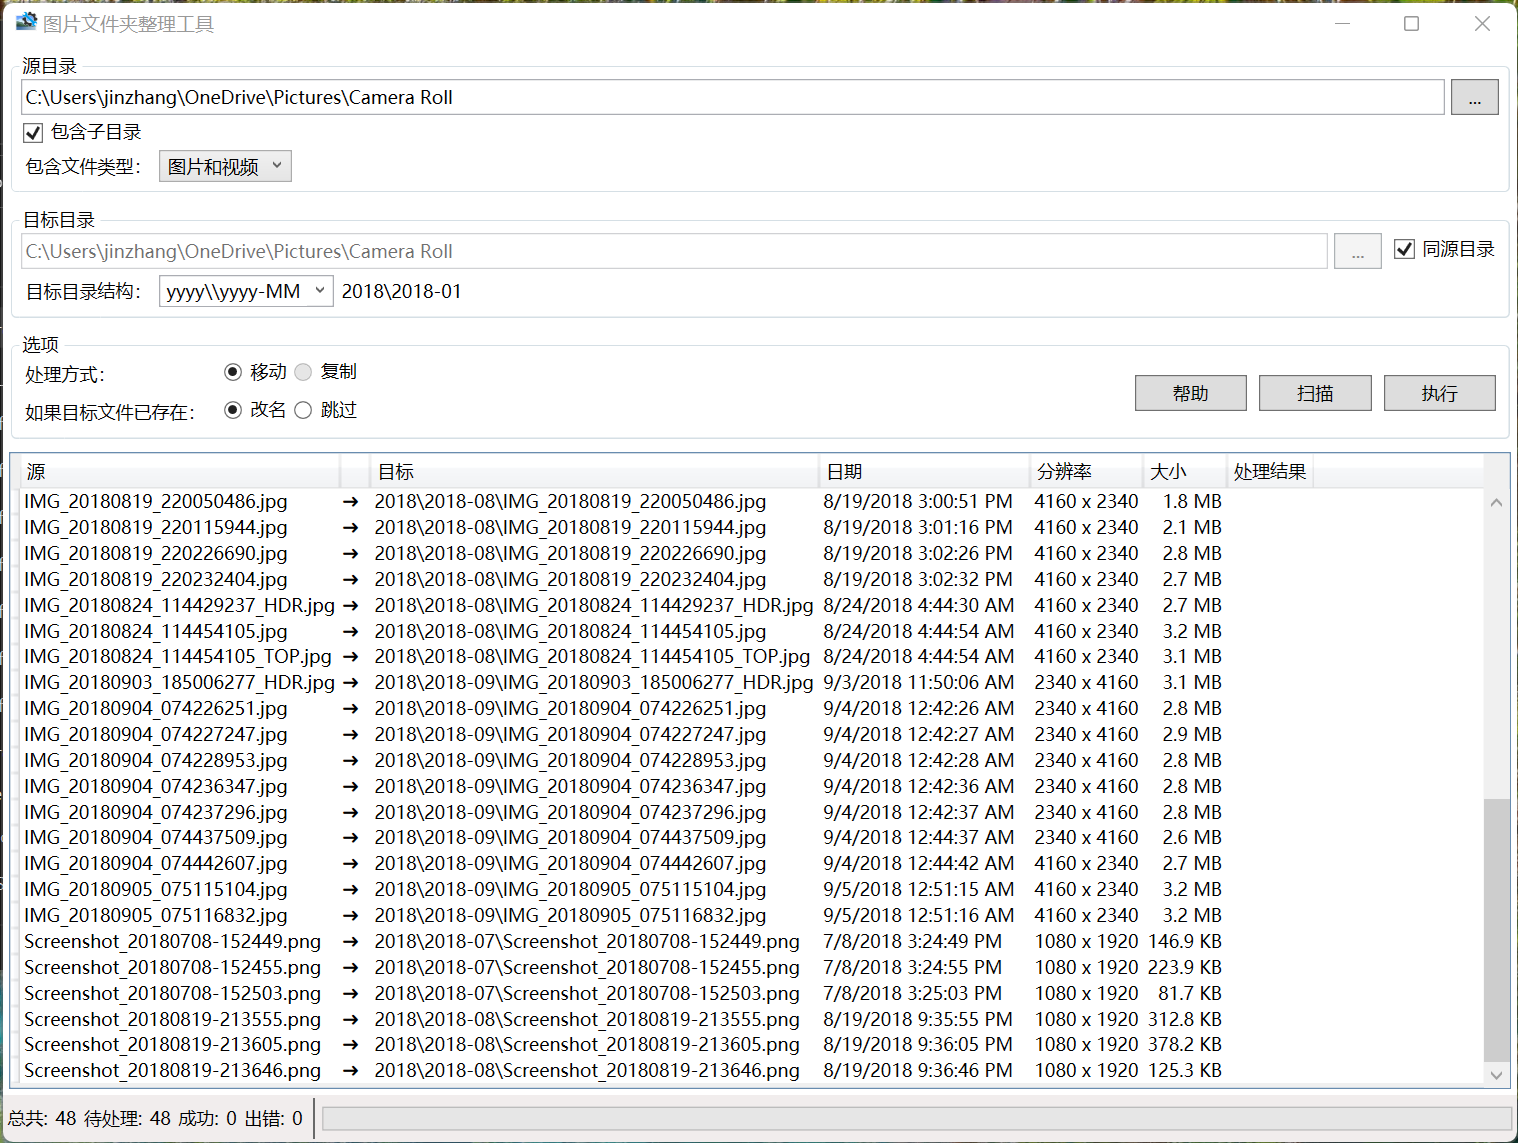Browse for source folder using the ... button
This screenshot has width=1518, height=1143.
click(1475, 97)
